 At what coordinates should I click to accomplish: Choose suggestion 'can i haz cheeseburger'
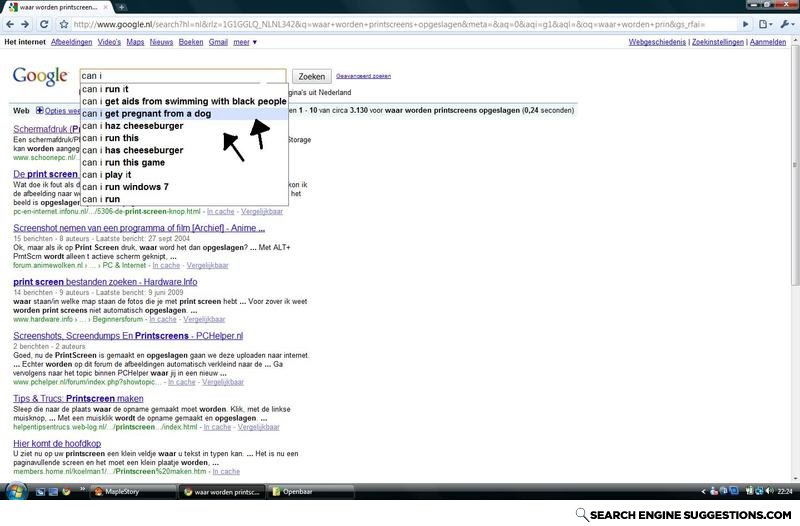pyautogui.click(x=184, y=126)
